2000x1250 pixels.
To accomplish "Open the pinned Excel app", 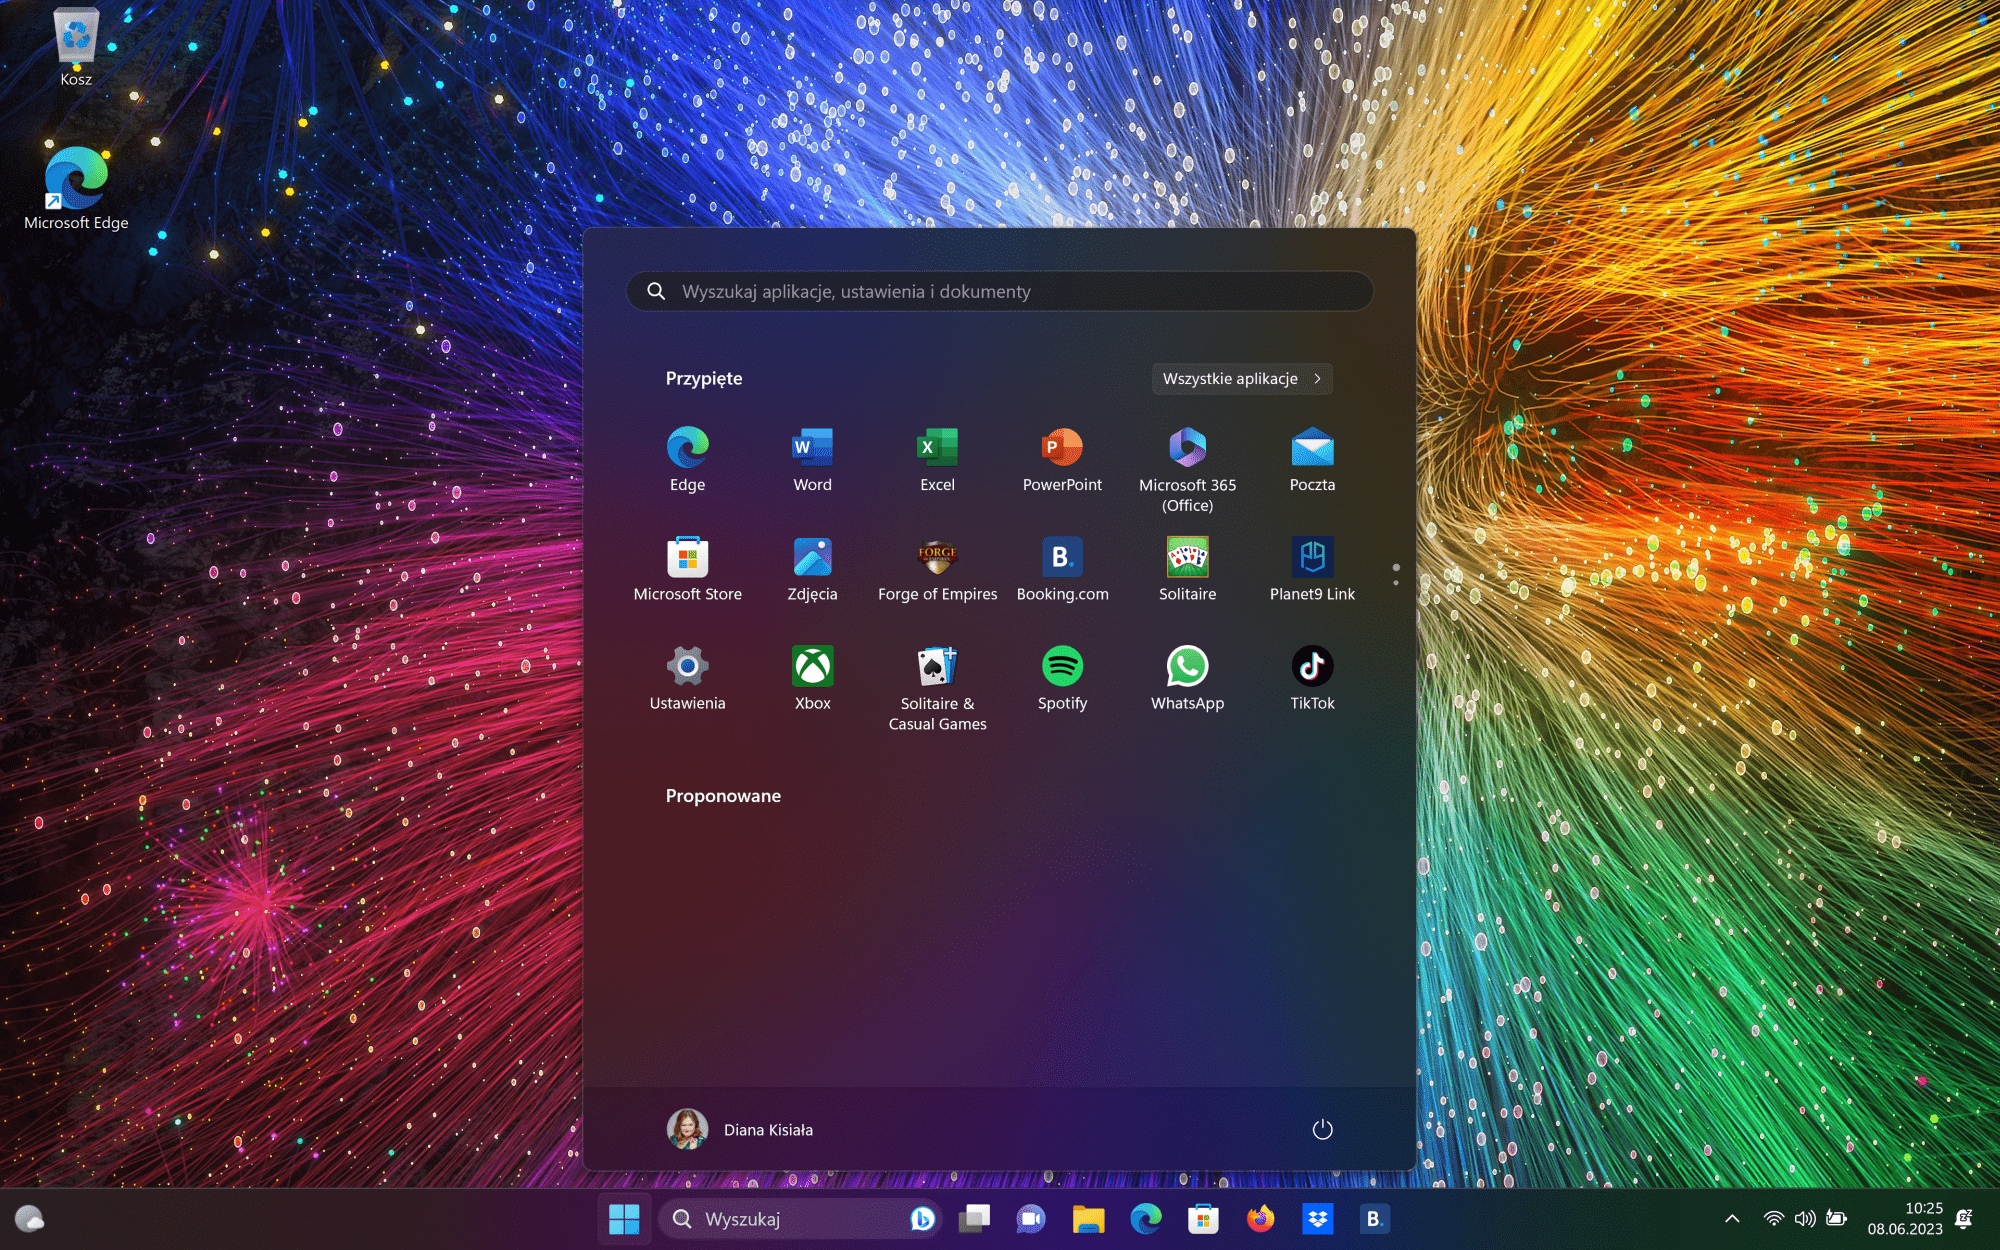I will pos(937,460).
